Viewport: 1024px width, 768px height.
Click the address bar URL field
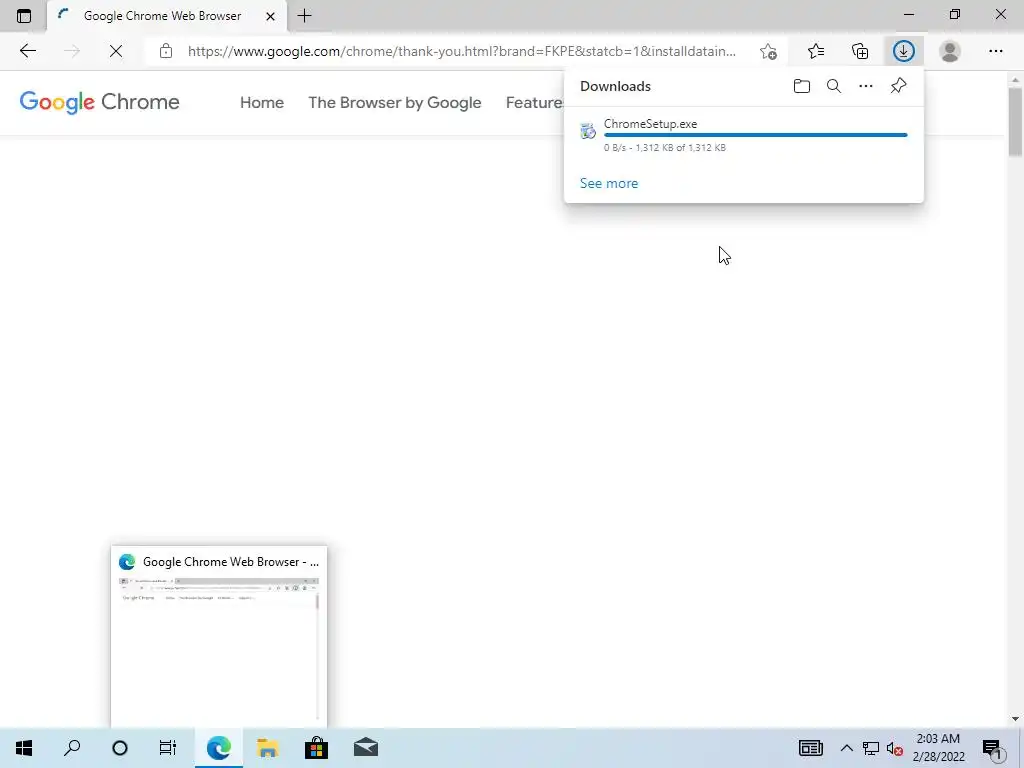coord(462,51)
